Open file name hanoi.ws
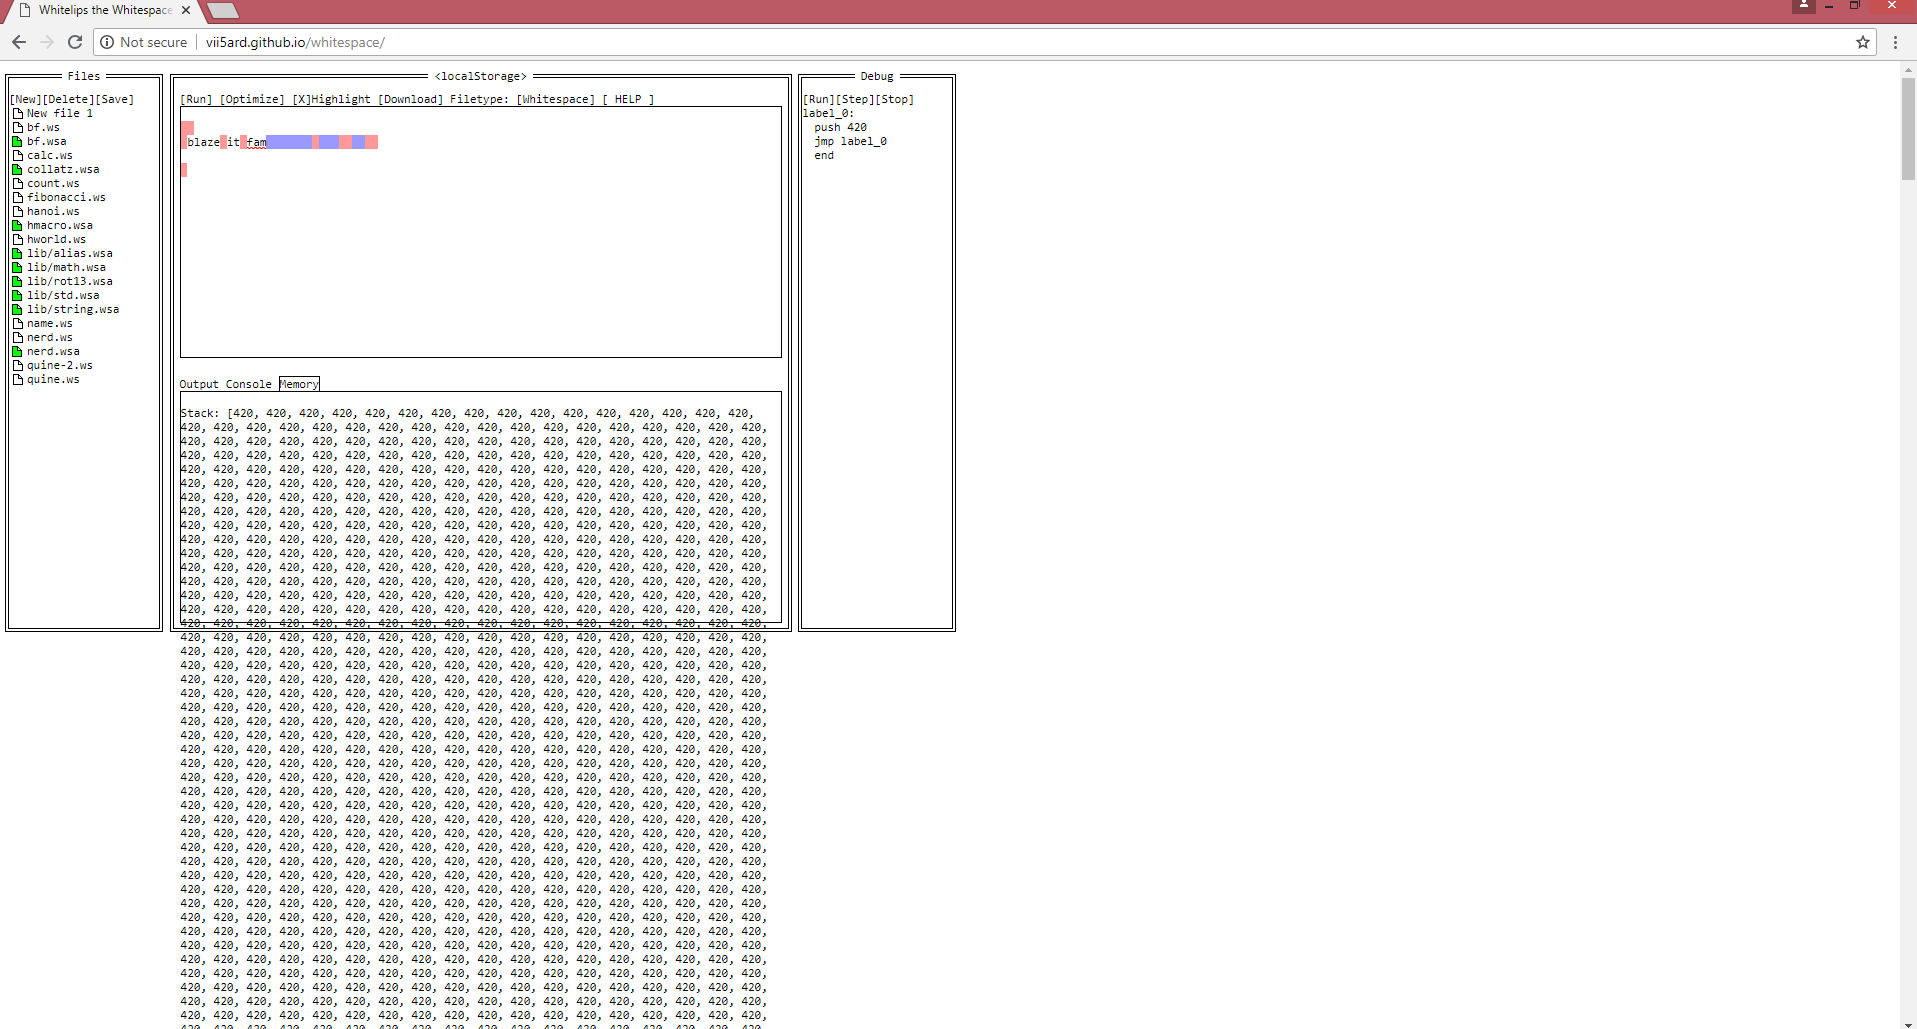The width and height of the screenshot is (1917, 1029). 53,211
